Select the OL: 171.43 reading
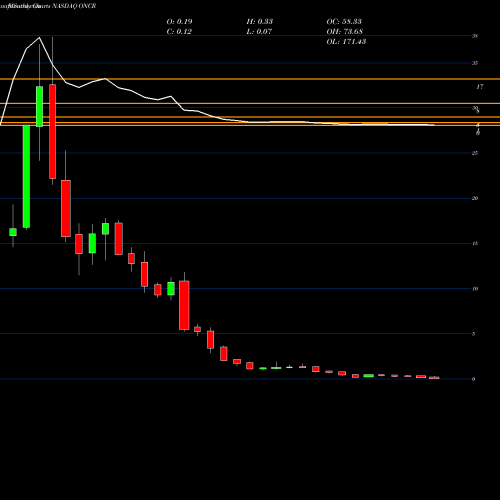 tap(346, 41)
